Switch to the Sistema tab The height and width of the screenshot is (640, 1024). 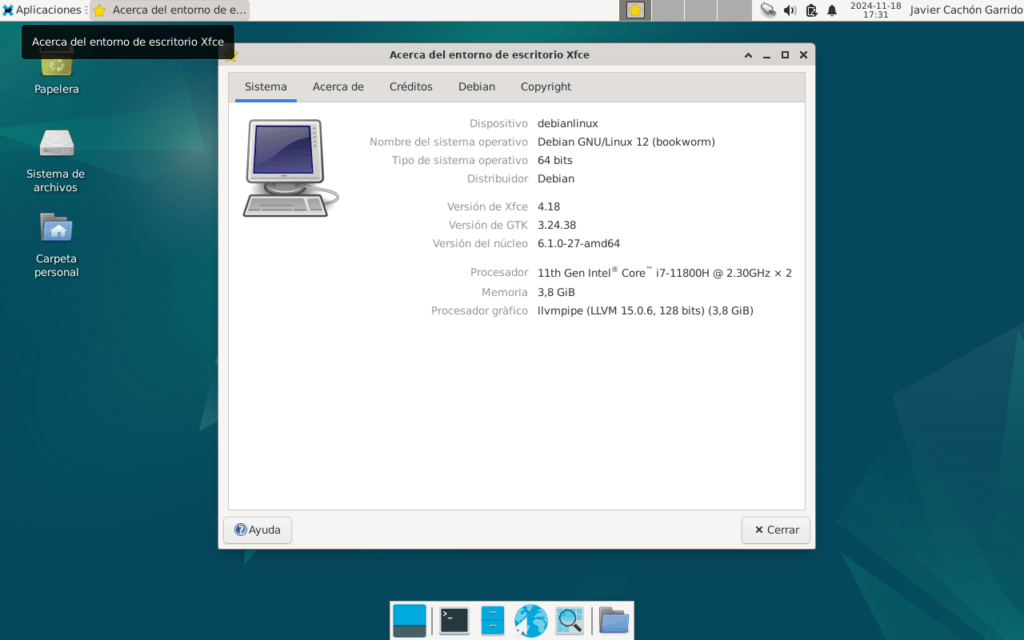(x=266, y=87)
